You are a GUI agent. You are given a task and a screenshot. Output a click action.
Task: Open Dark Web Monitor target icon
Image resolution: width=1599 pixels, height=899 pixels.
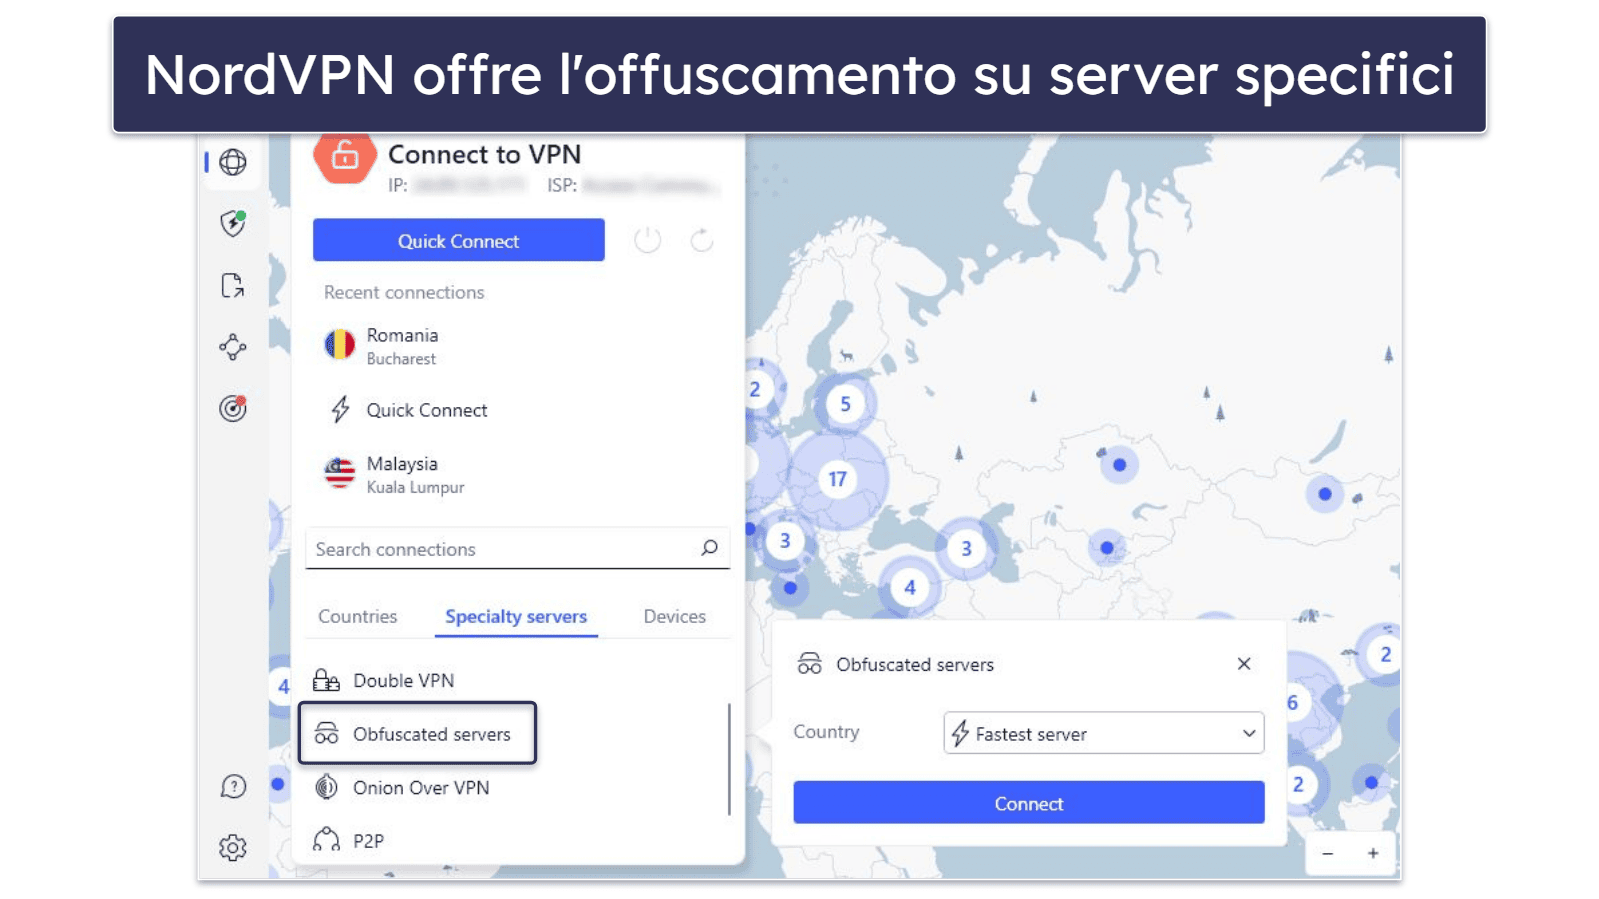tap(233, 408)
